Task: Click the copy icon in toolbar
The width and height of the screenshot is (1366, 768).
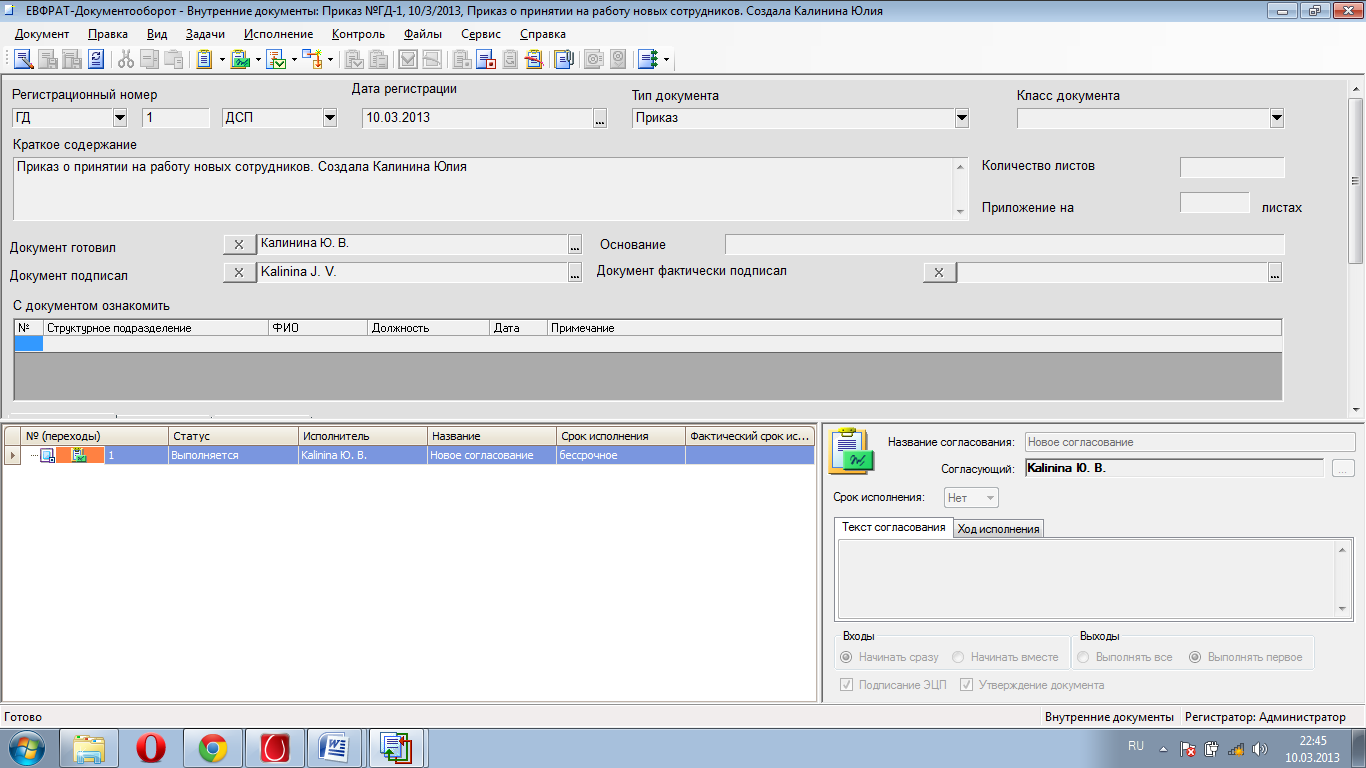Action: (x=150, y=59)
